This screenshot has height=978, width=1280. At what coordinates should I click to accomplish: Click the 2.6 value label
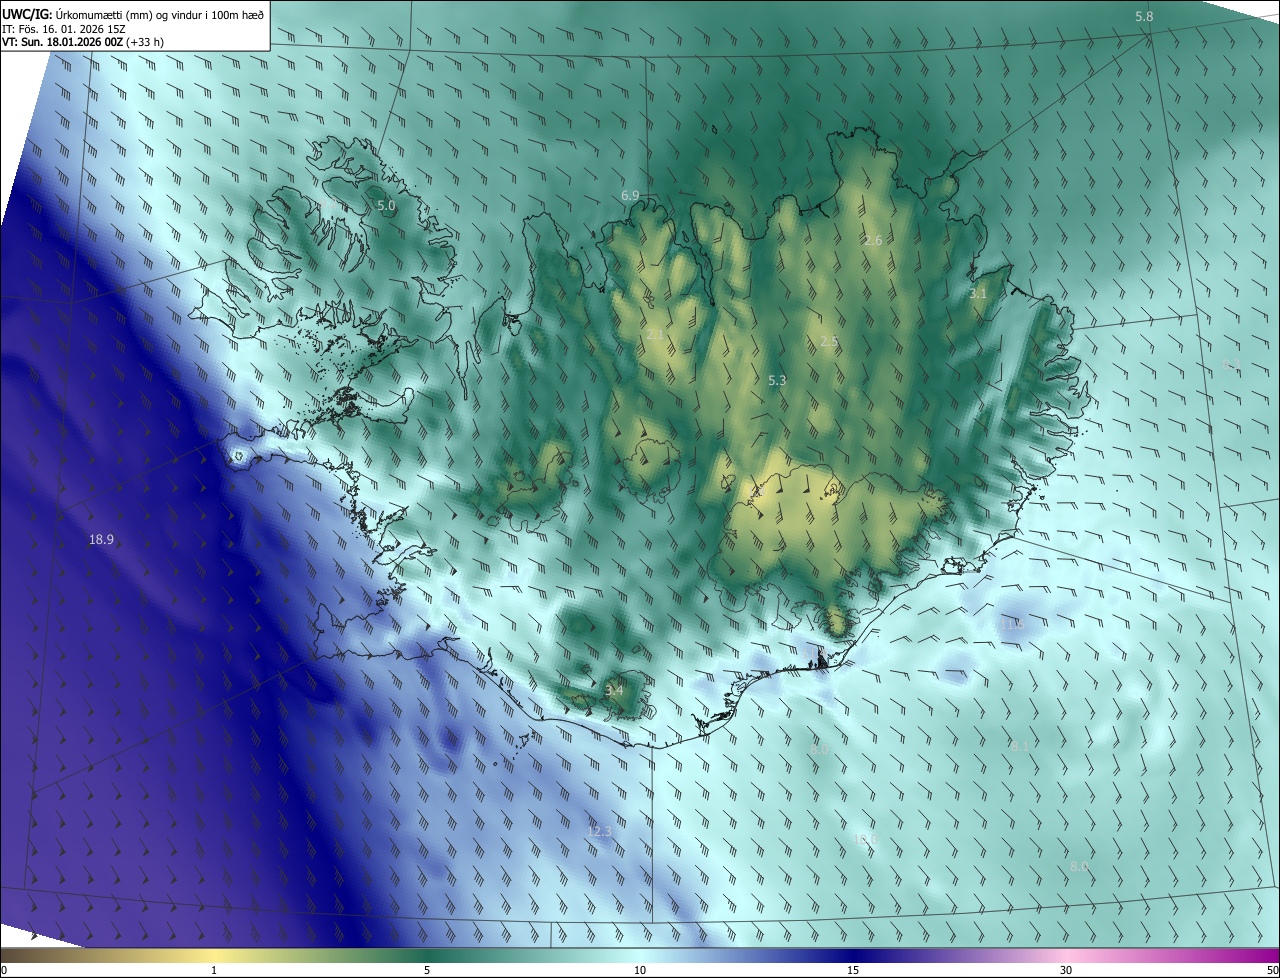pyautogui.click(x=873, y=240)
